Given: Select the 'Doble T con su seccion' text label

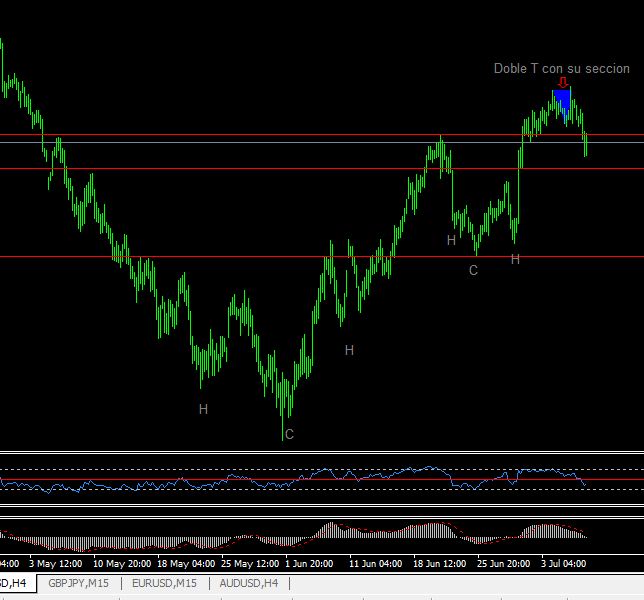Looking at the screenshot, I should (561, 69).
